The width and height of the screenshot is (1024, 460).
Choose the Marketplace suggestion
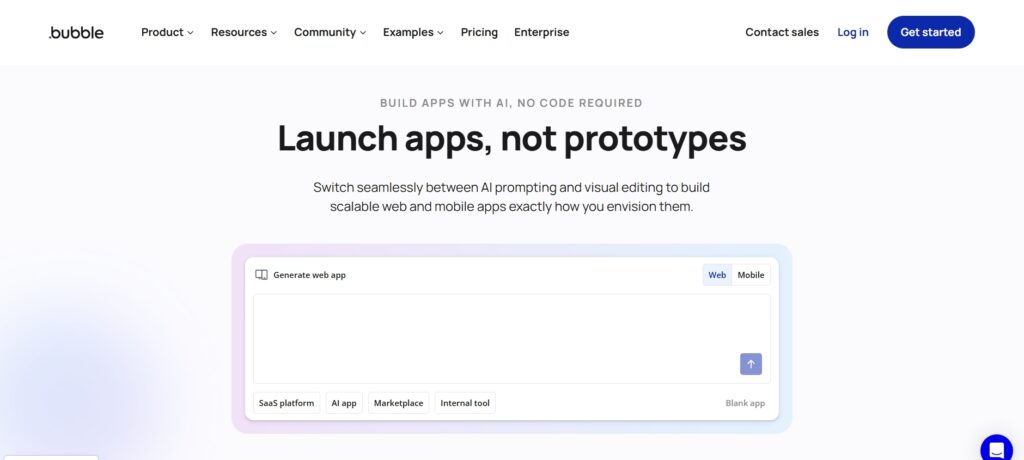click(x=398, y=403)
